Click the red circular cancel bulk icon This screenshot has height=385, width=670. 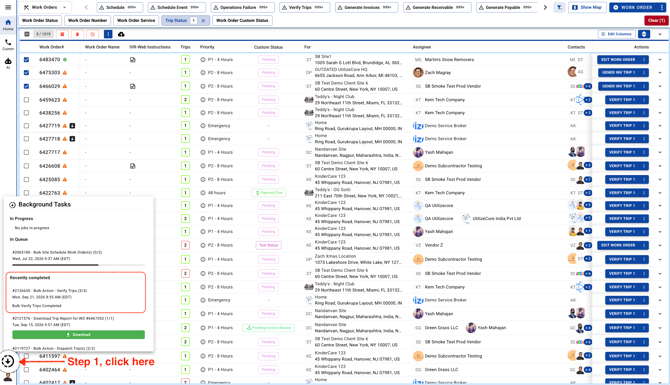click(x=92, y=34)
